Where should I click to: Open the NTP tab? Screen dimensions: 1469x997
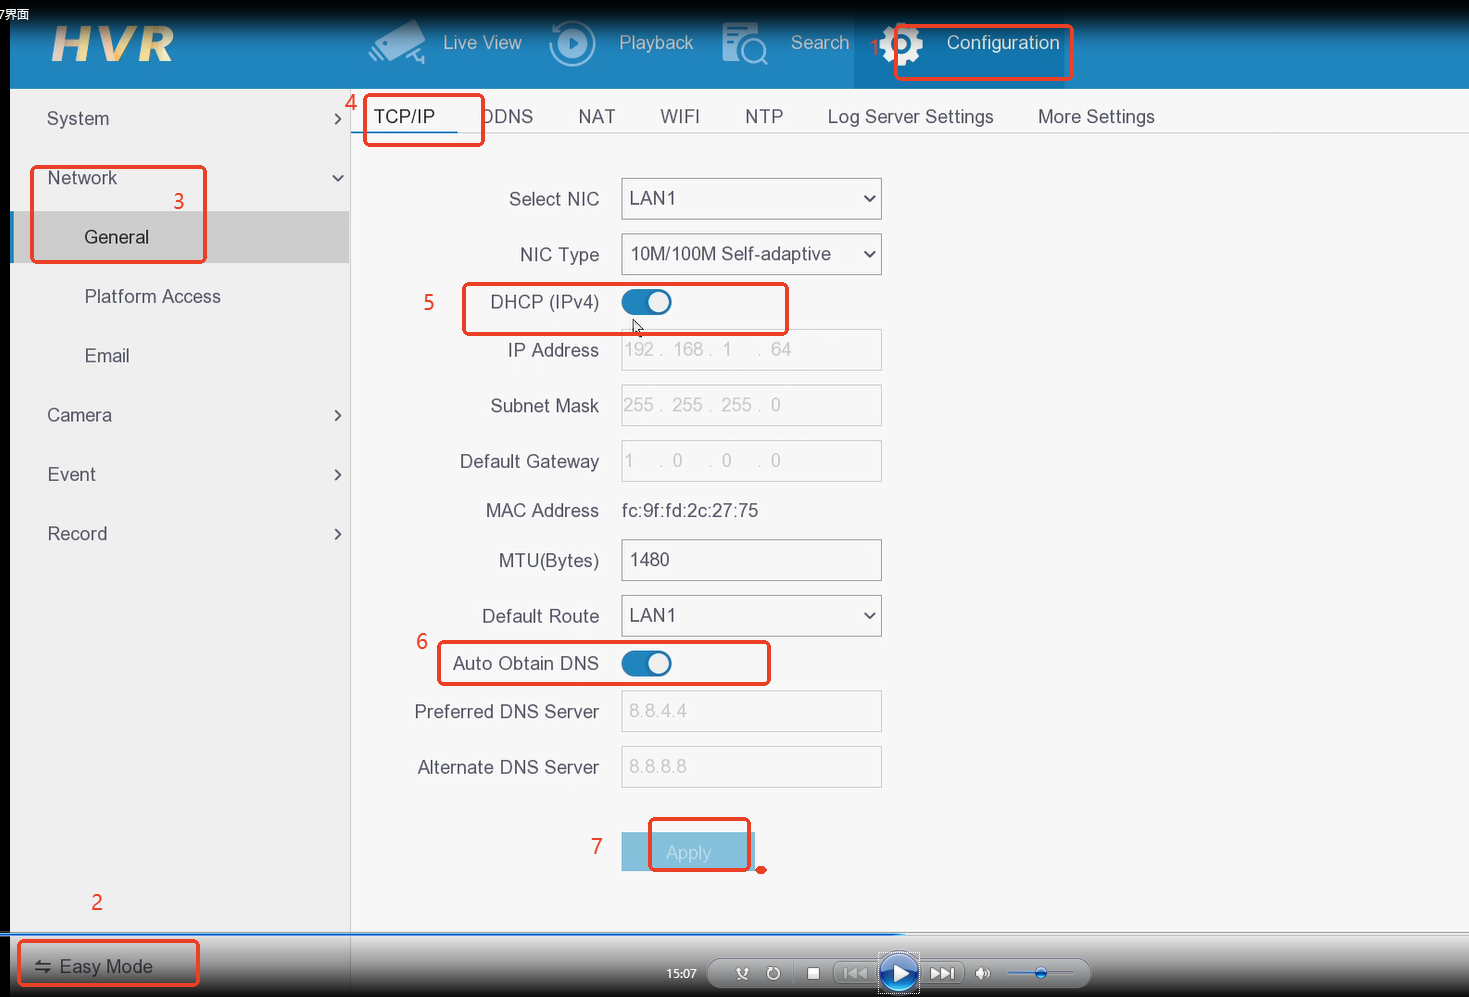click(x=764, y=117)
